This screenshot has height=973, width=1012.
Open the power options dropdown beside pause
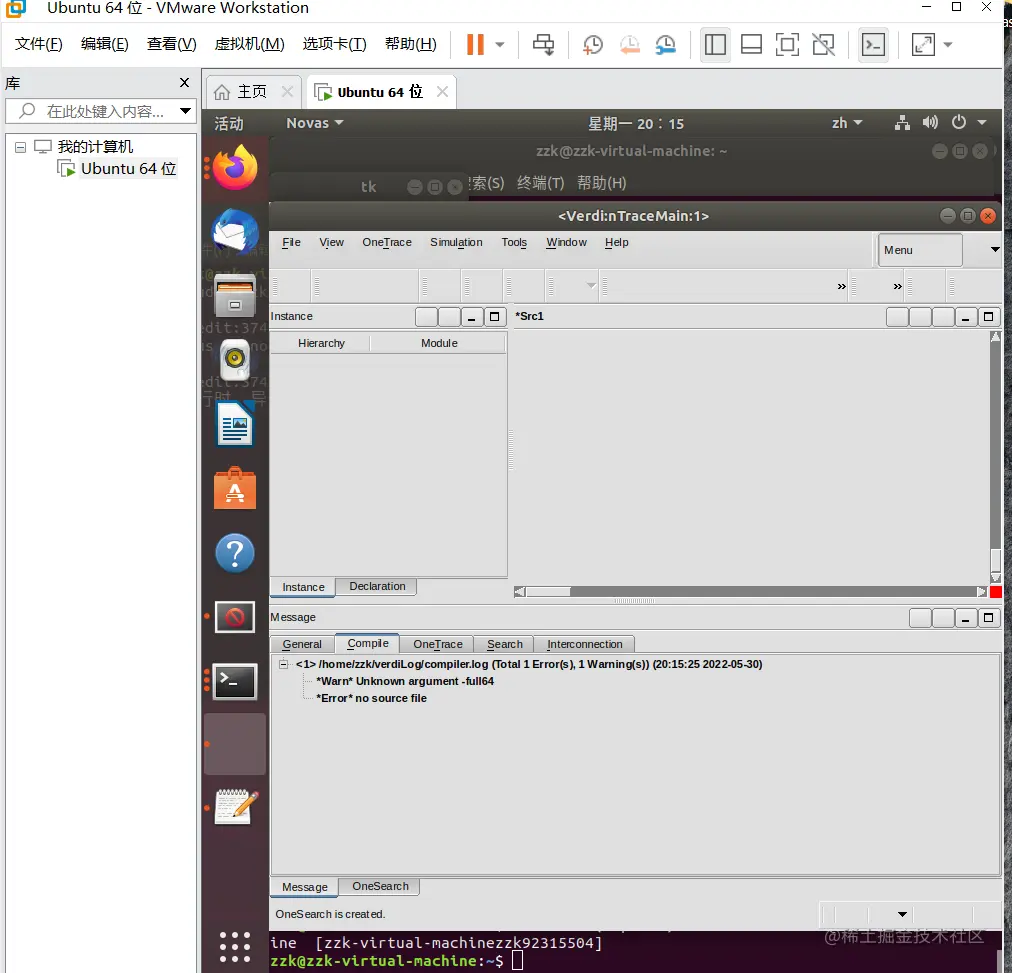(x=500, y=45)
